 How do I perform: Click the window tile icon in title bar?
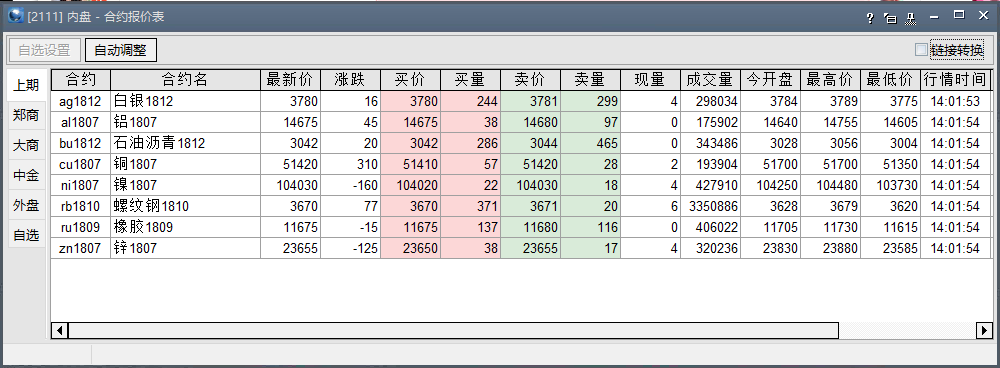pyautogui.click(x=890, y=18)
